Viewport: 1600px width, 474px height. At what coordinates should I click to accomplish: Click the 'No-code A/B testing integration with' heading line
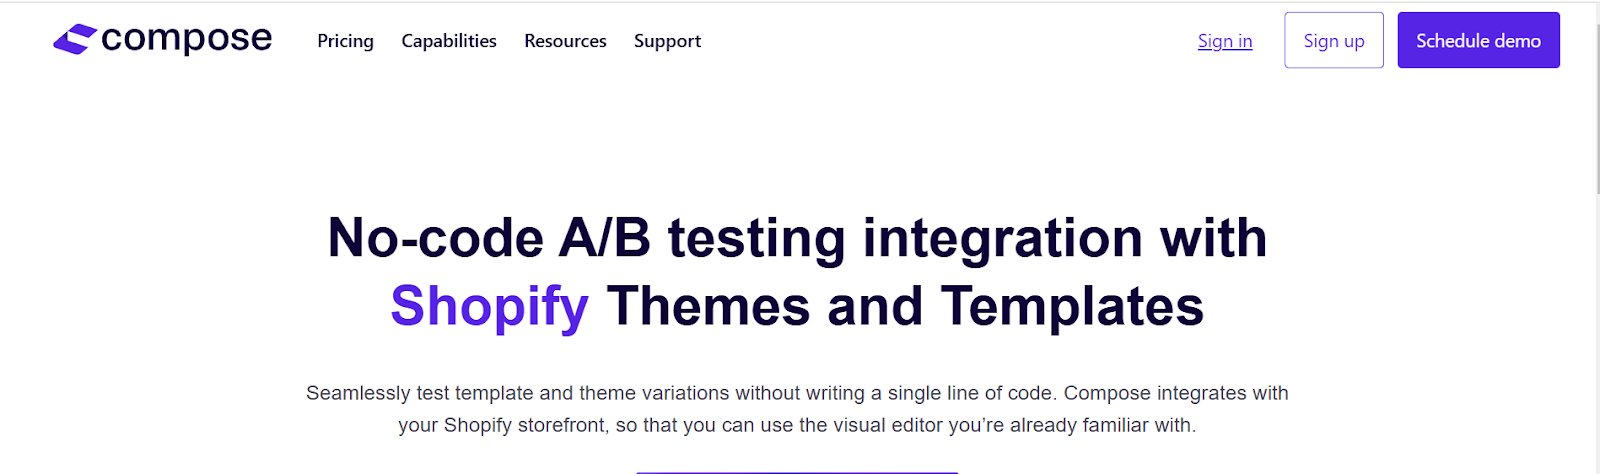click(x=797, y=239)
